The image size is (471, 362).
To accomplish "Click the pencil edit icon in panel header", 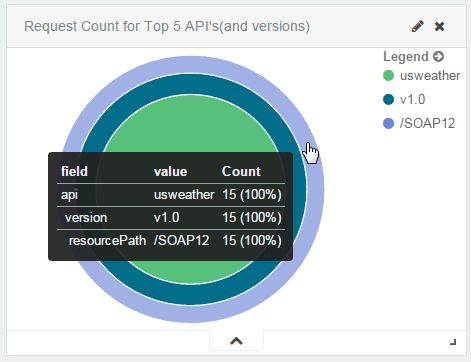I will click(x=418, y=26).
